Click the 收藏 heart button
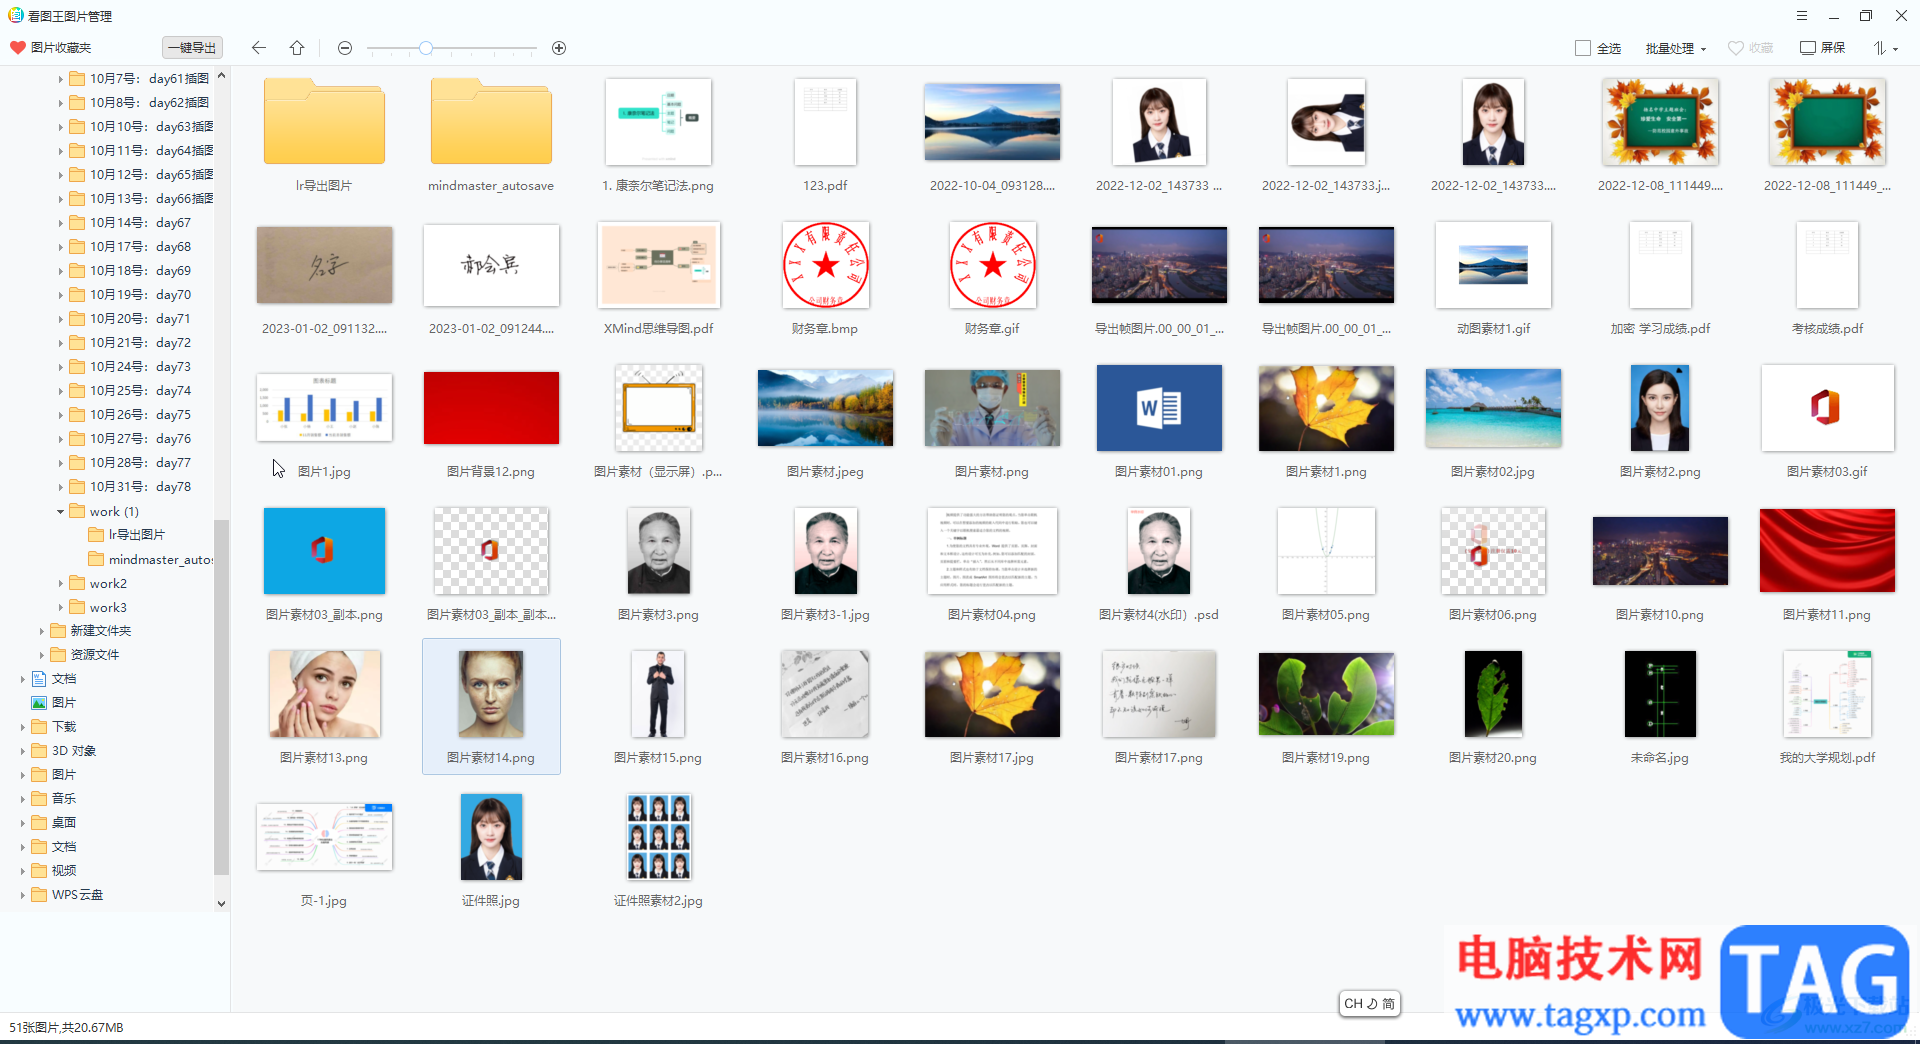Image resolution: width=1920 pixels, height=1044 pixels. 1750,48
